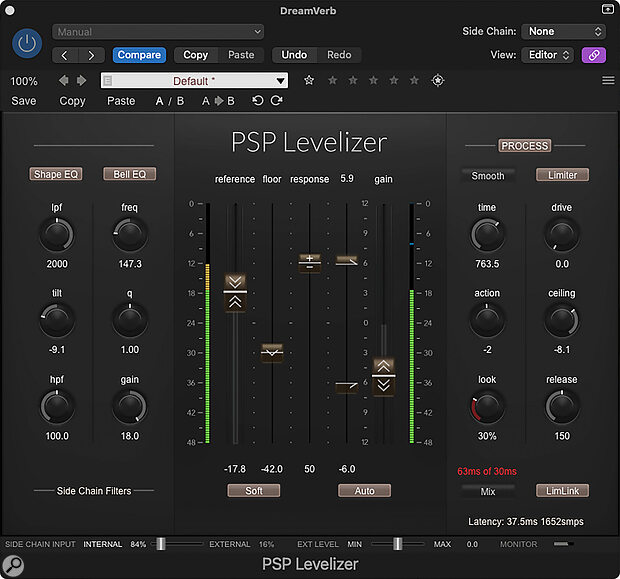
Task: Click the MONITOR switch
Action: 563,544
